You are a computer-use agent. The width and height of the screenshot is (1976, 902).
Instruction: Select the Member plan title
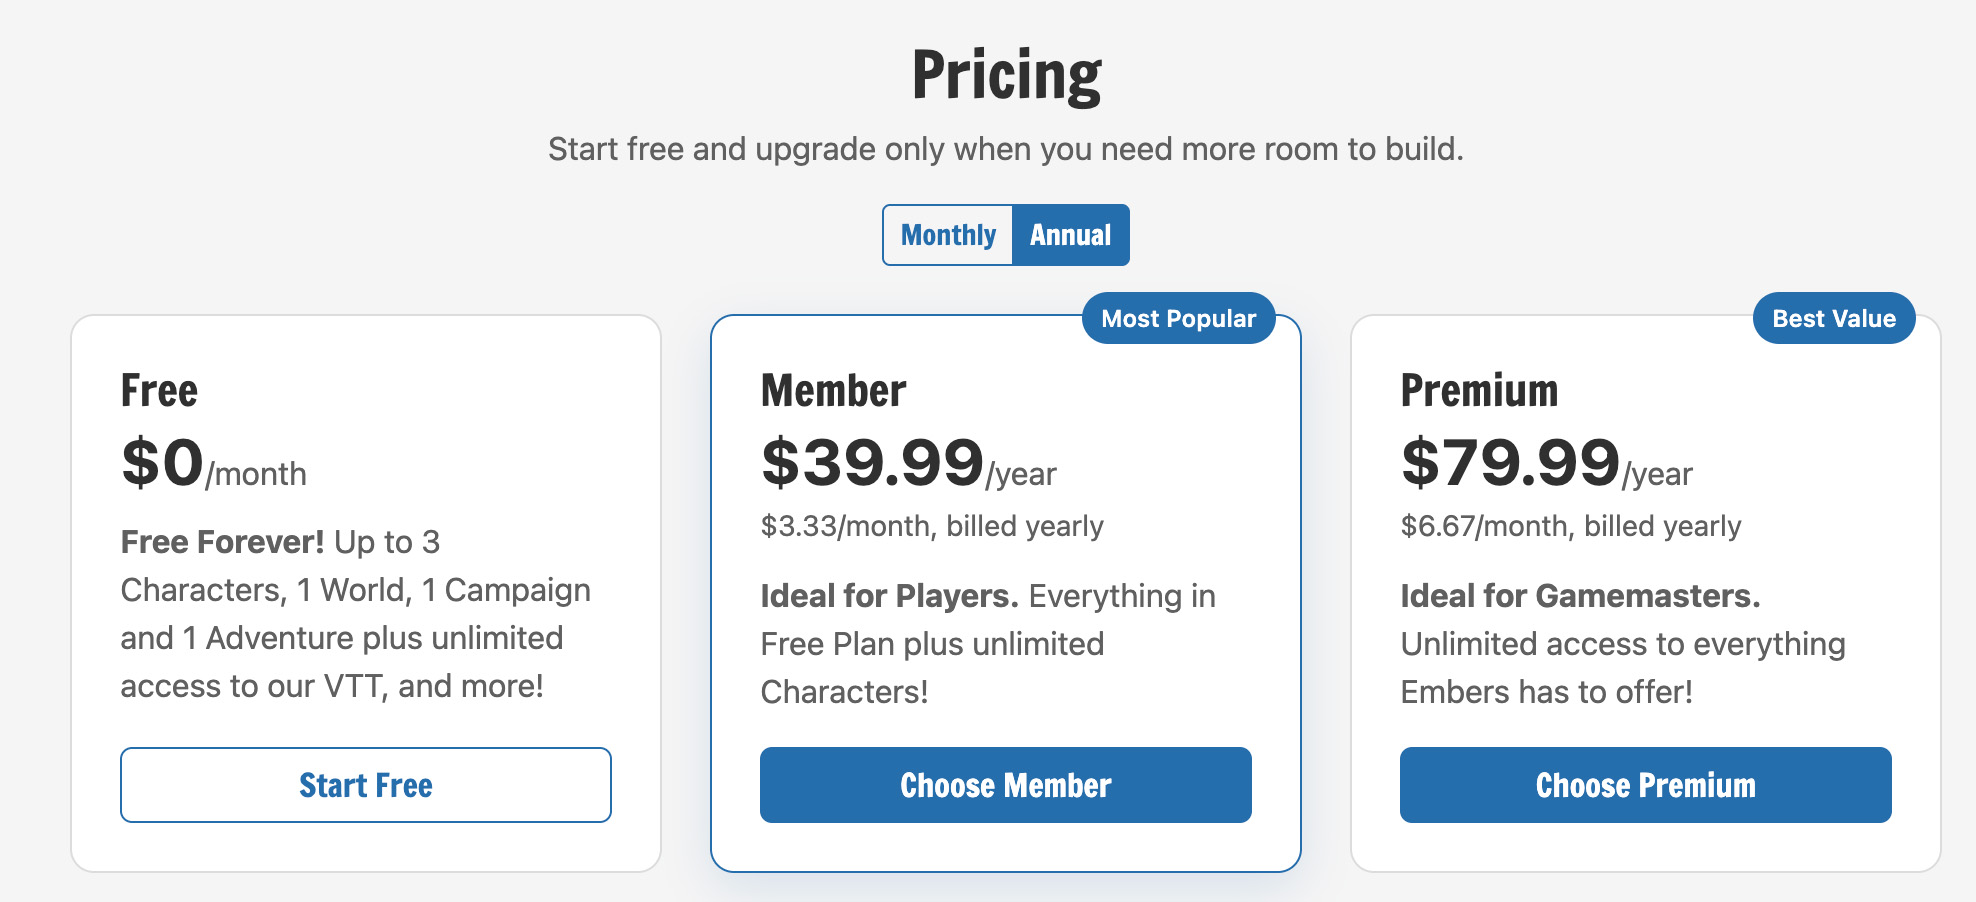833,390
